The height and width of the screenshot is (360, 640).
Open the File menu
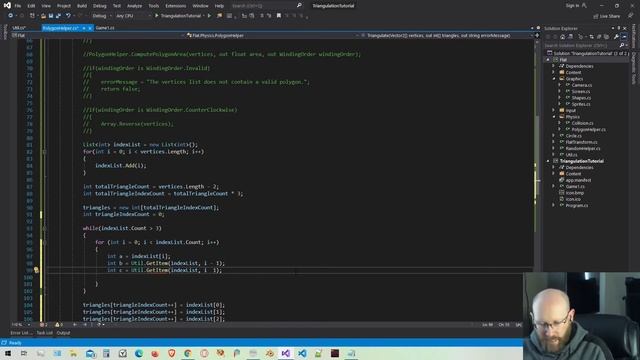18,6
